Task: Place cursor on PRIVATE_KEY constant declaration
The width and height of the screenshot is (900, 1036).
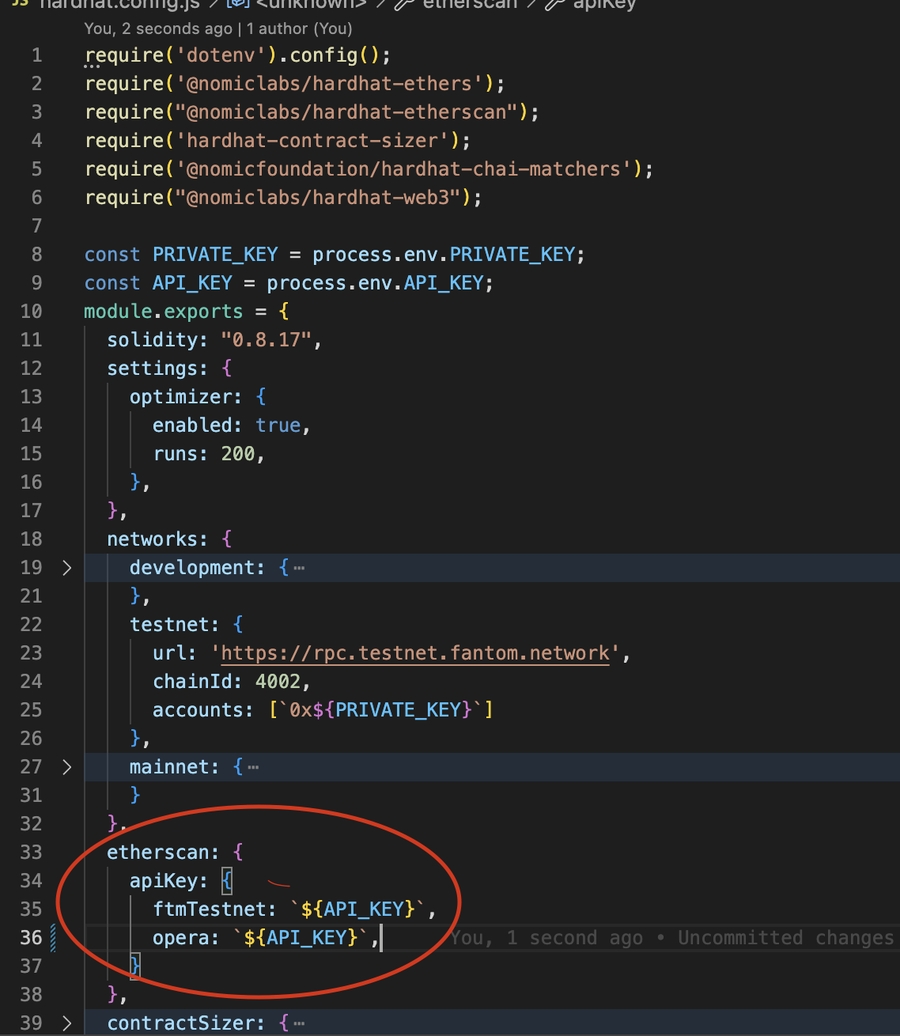Action: pyautogui.click(x=209, y=255)
